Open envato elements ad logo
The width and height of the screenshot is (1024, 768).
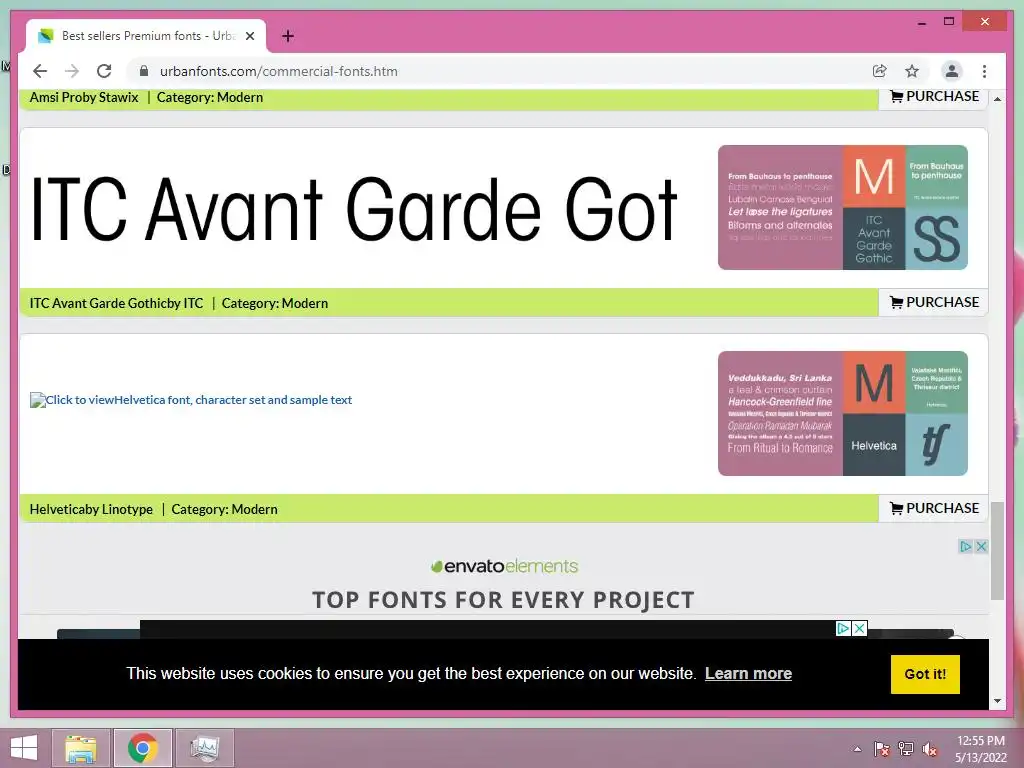coord(504,566)
